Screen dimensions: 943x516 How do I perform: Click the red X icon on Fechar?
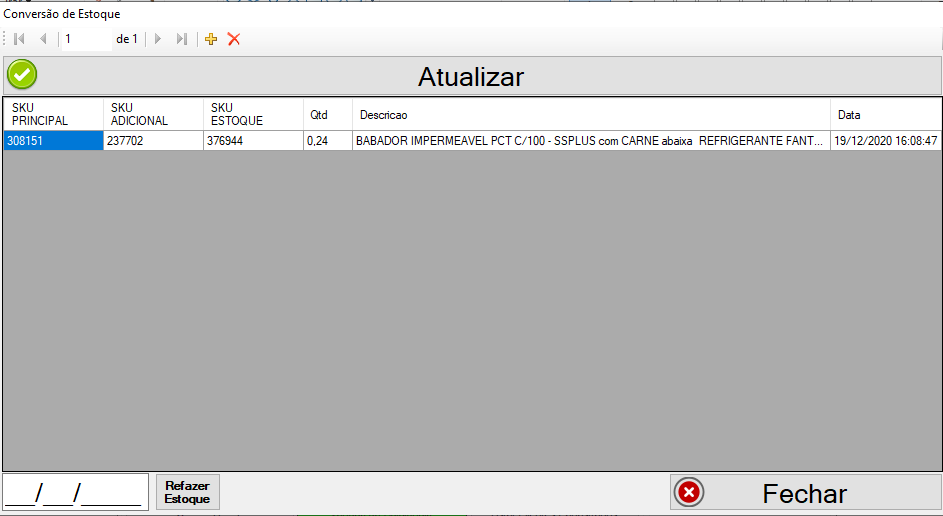click(689, 493)
